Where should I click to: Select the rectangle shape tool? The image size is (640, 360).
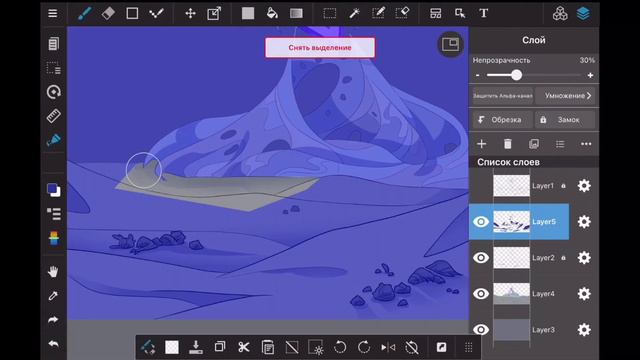[x=132, y=13]
